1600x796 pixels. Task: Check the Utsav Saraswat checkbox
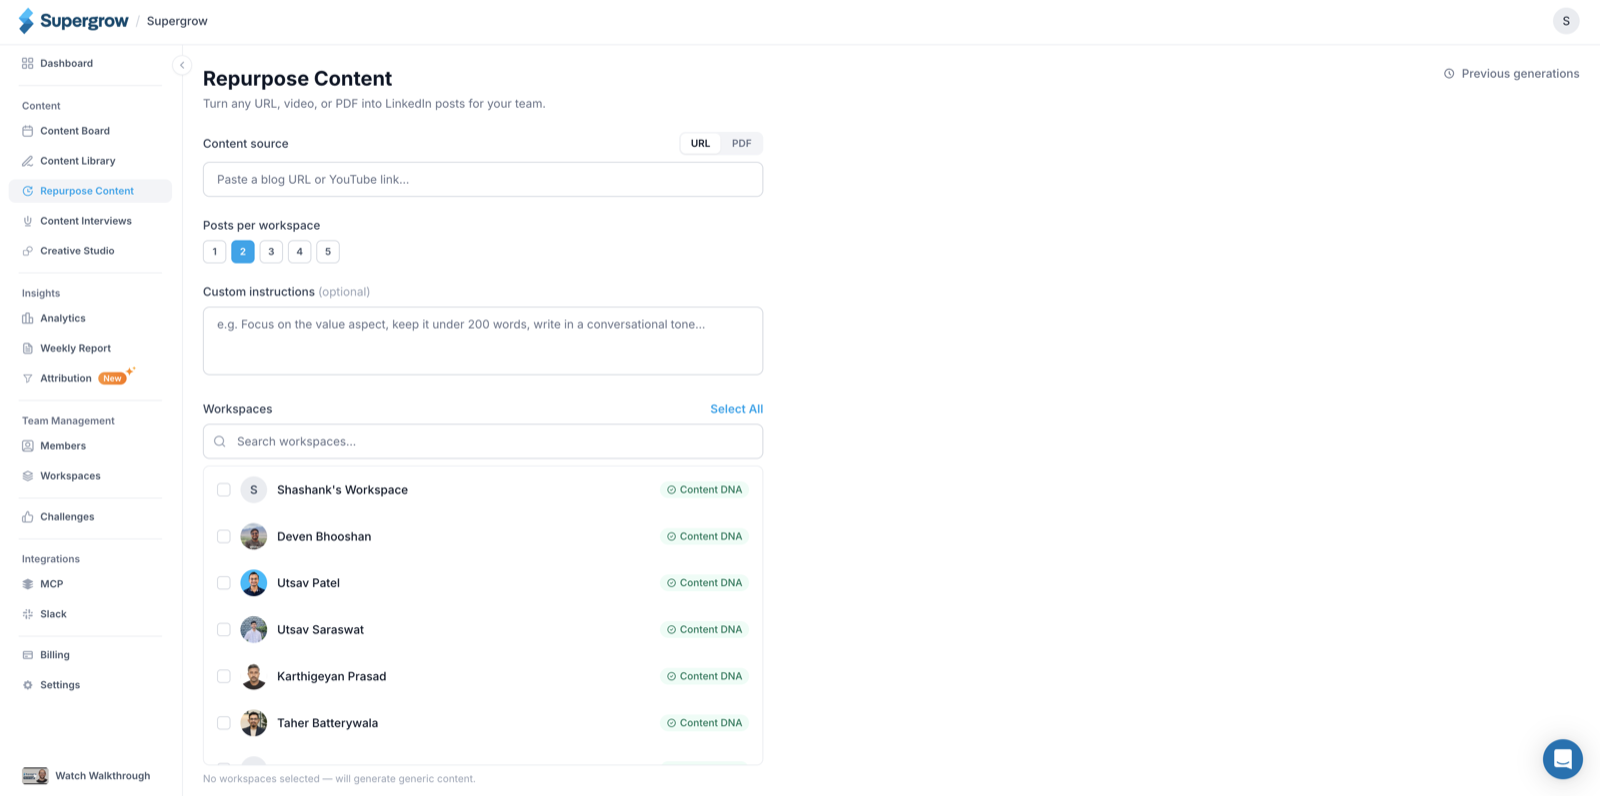(x=224, y=630)
